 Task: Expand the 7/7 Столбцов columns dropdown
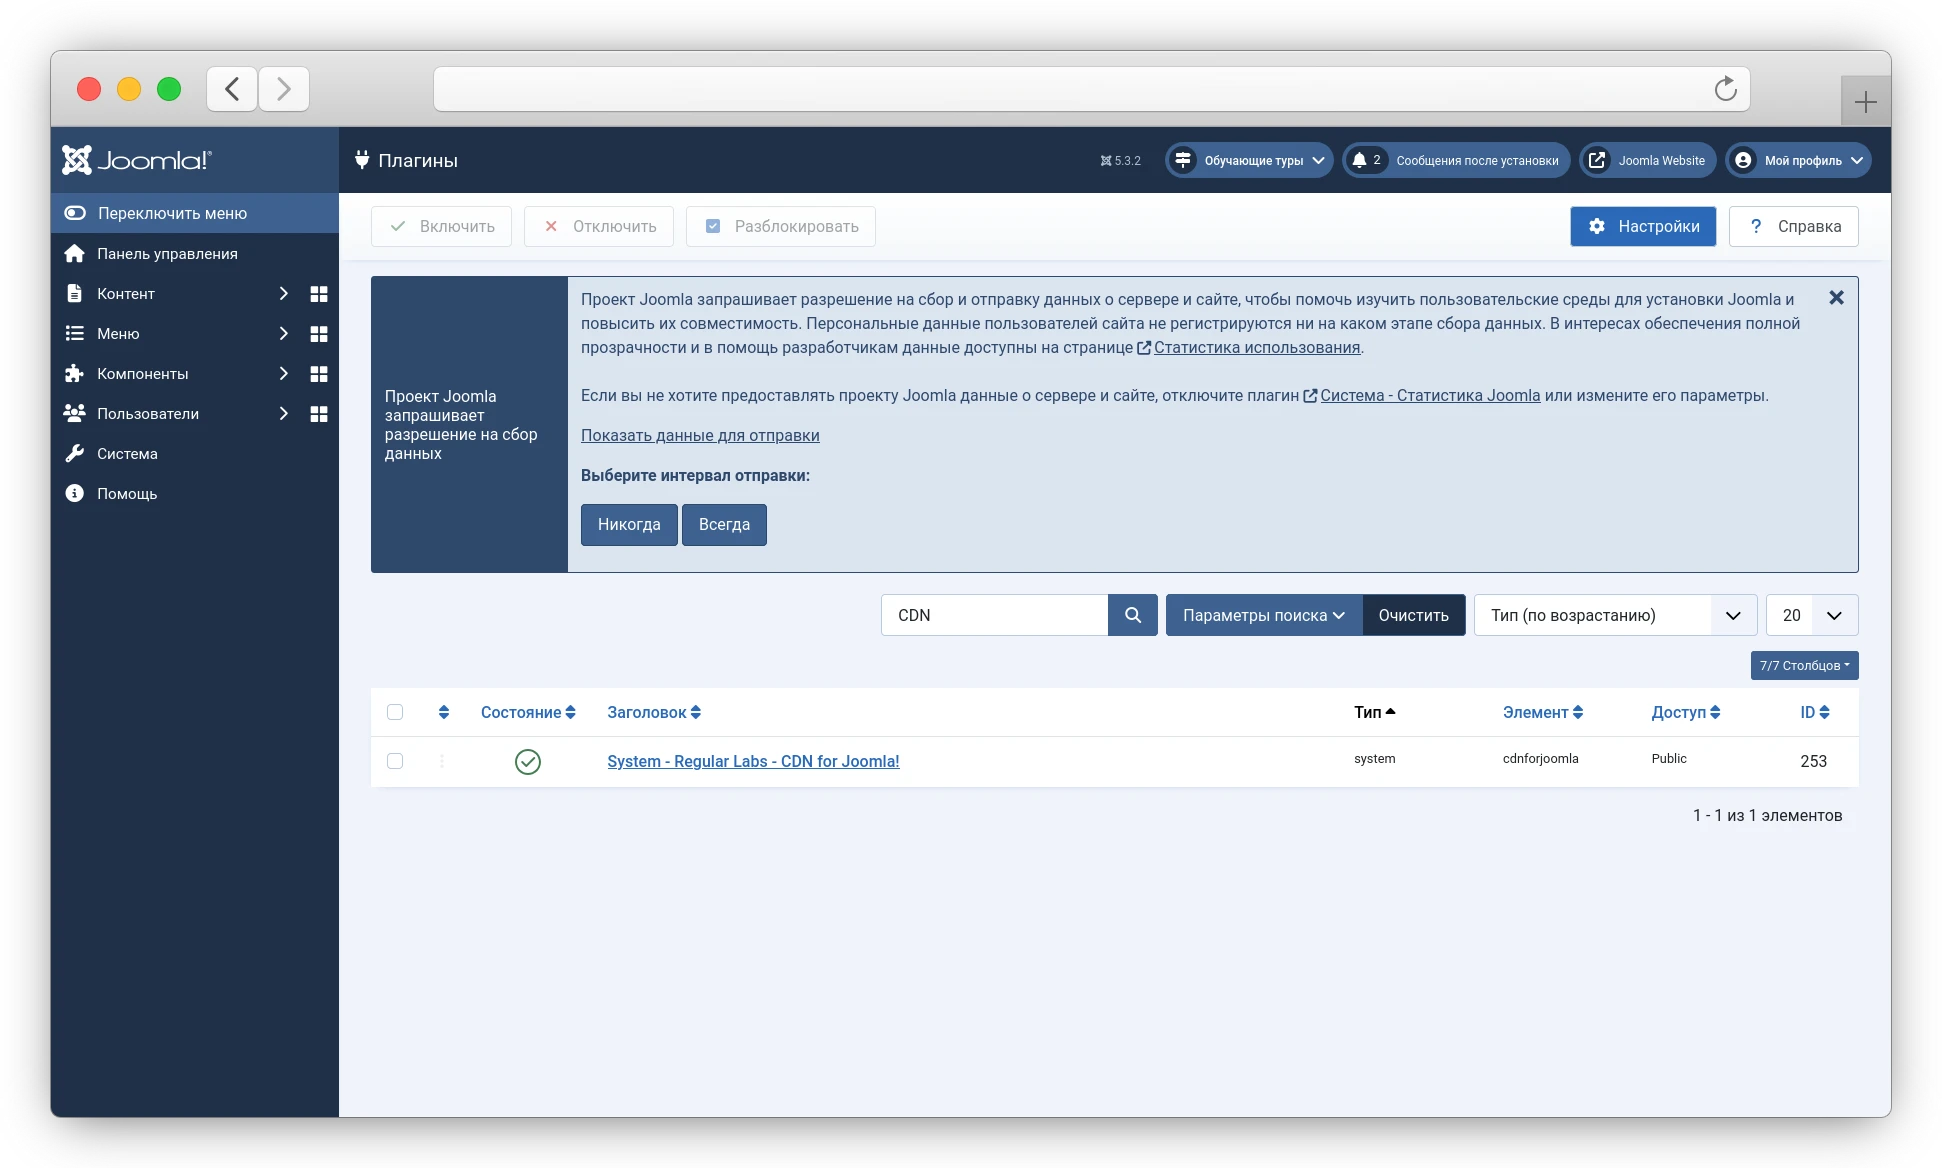(x=1803, y=665)
